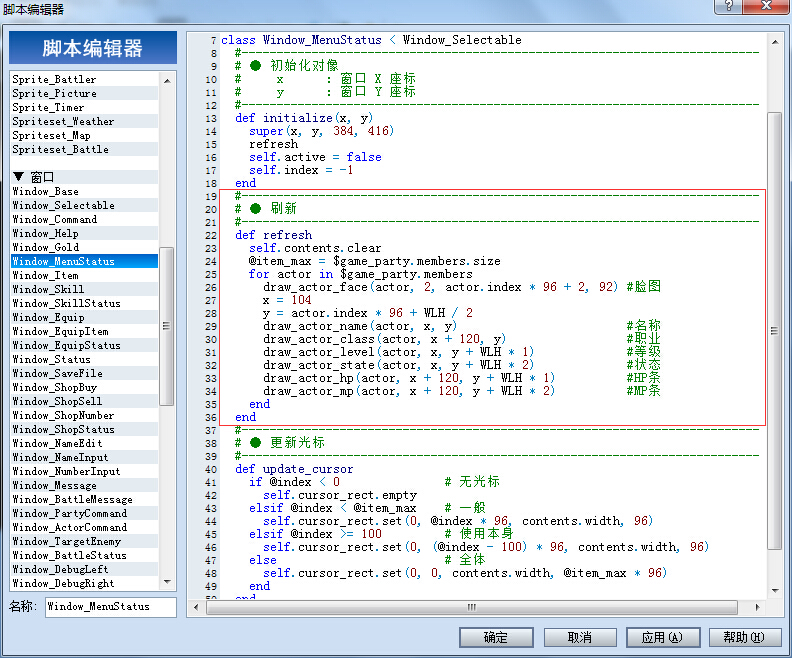The width and height of the screenshot is (792, 658).
Task: Click the code editor vertical scrollbar thumb
Action: click(x=774, y=331)
